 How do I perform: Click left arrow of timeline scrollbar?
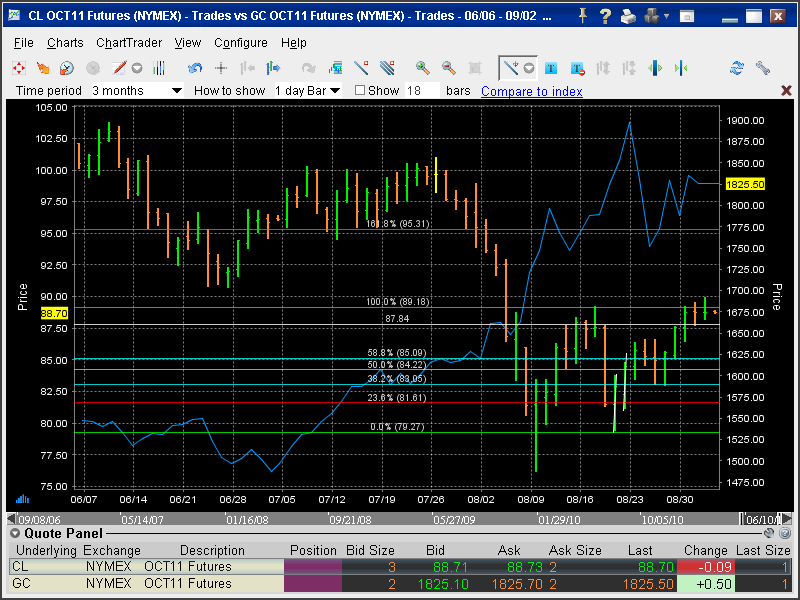[11, 519]
